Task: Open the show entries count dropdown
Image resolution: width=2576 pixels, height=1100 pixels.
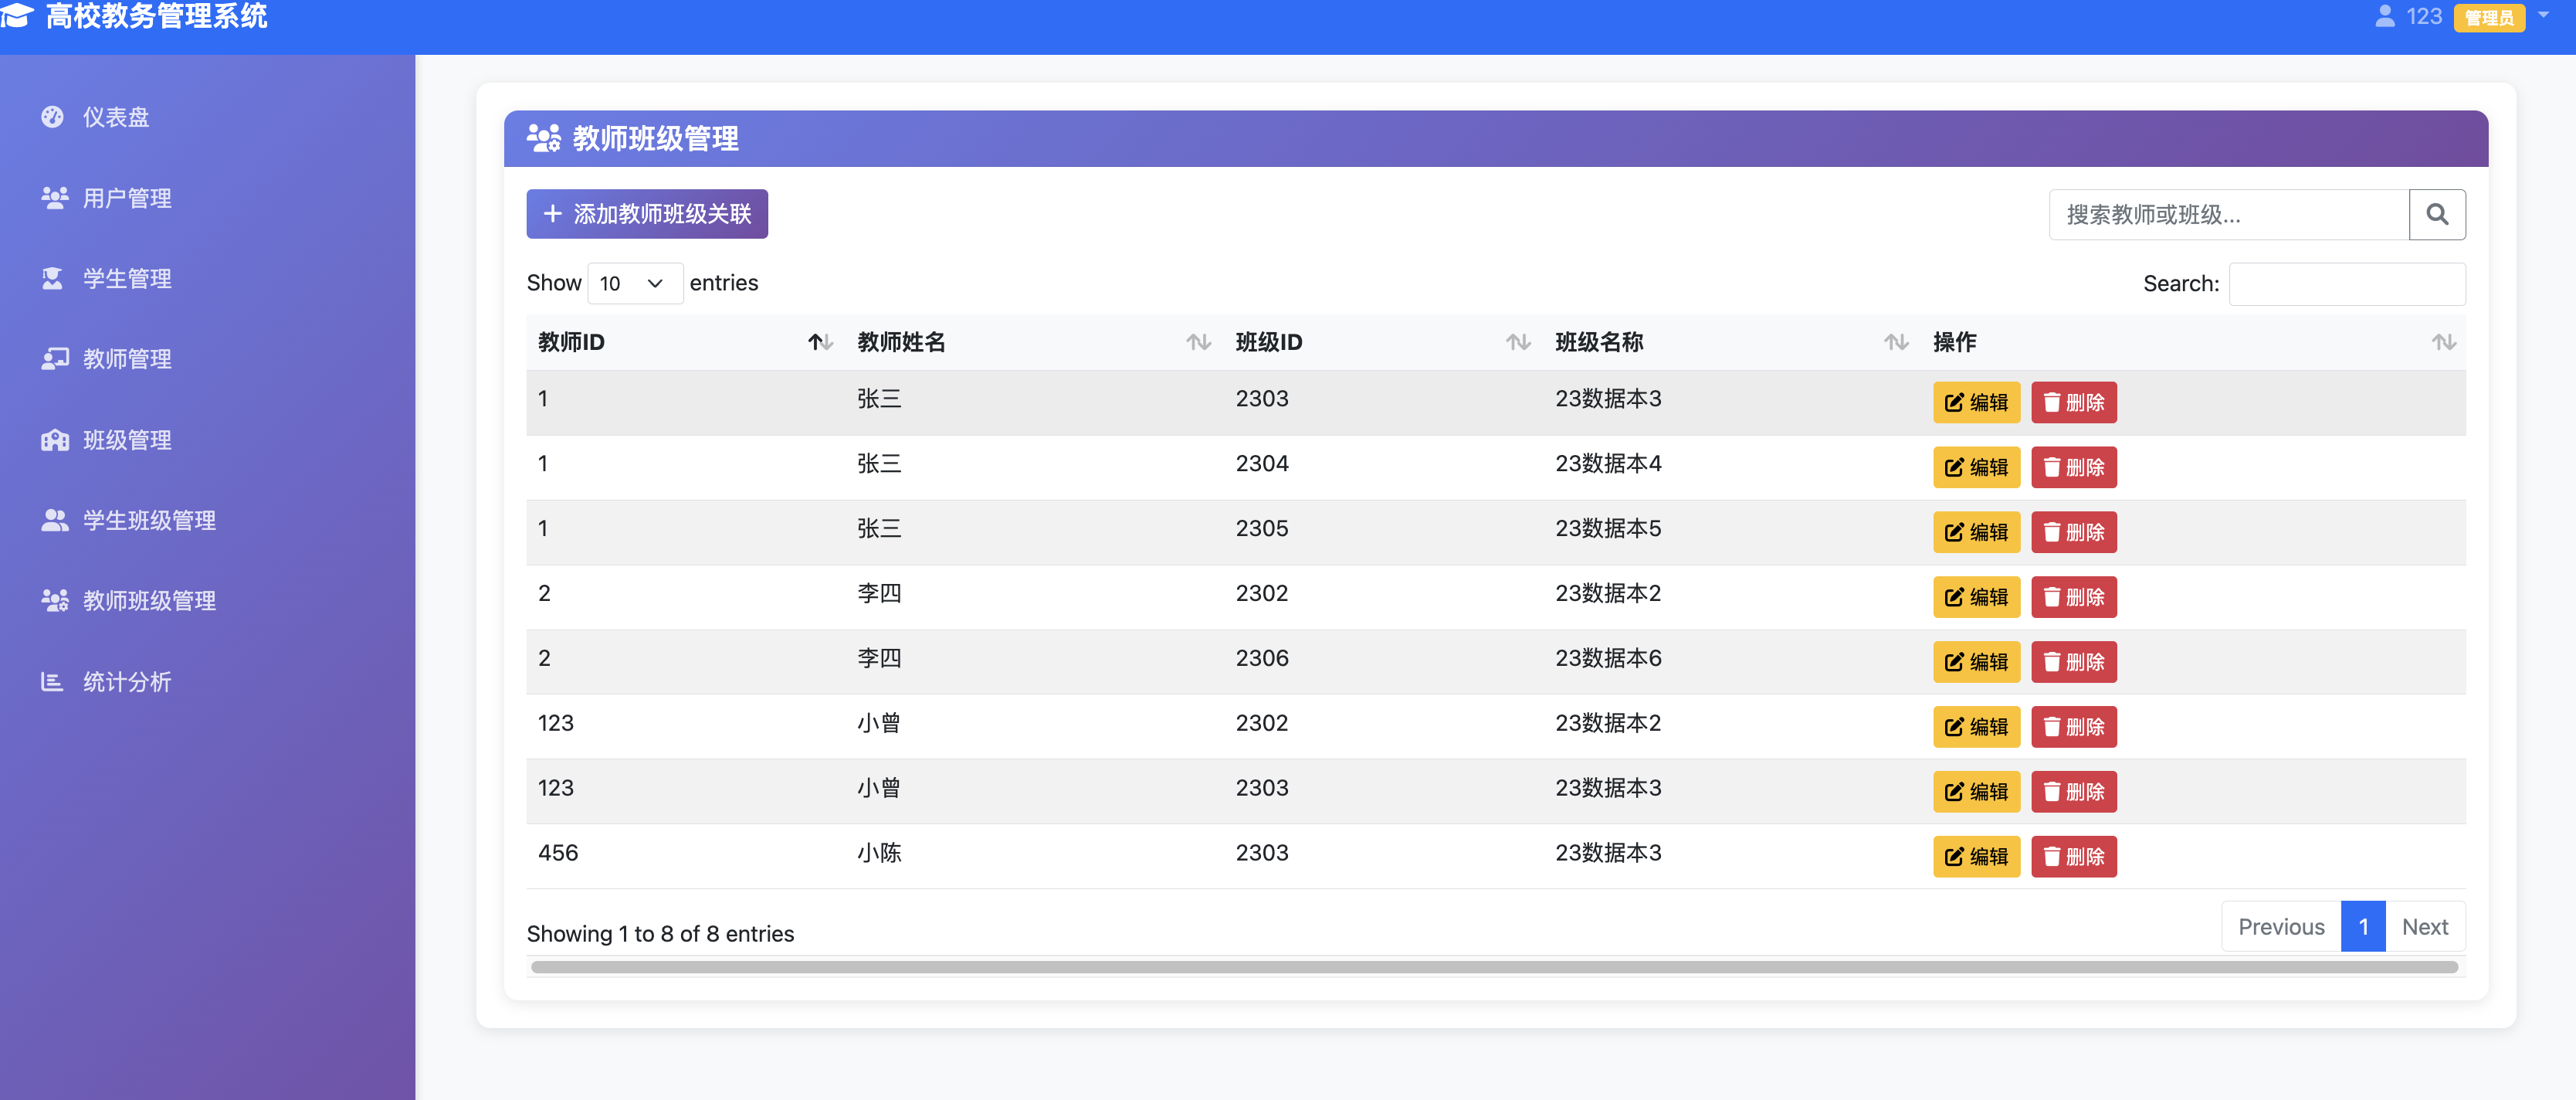Action: click(x=634, y=283)
